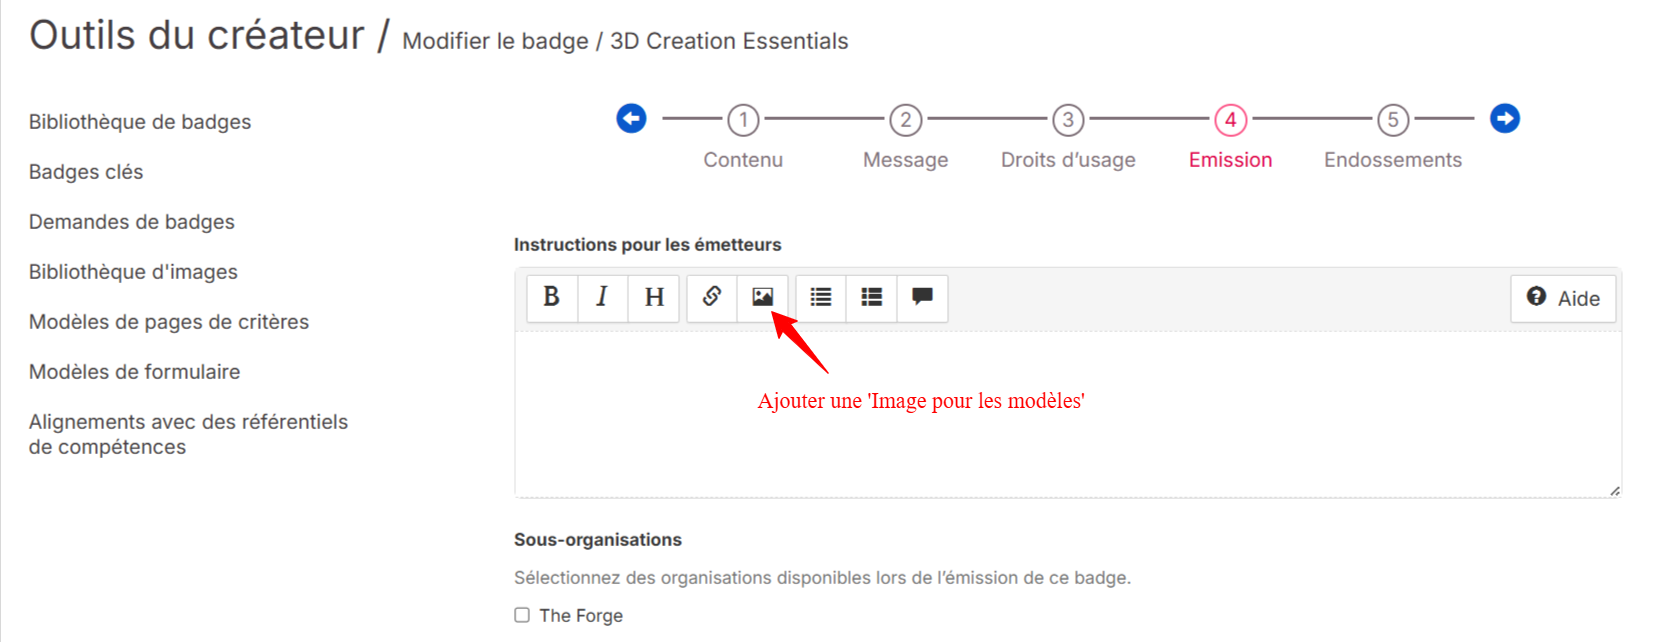The width and height of the screenshot is (1676, 642).
Task: Grab the text area resize handle
Action: coord(1614,490)
